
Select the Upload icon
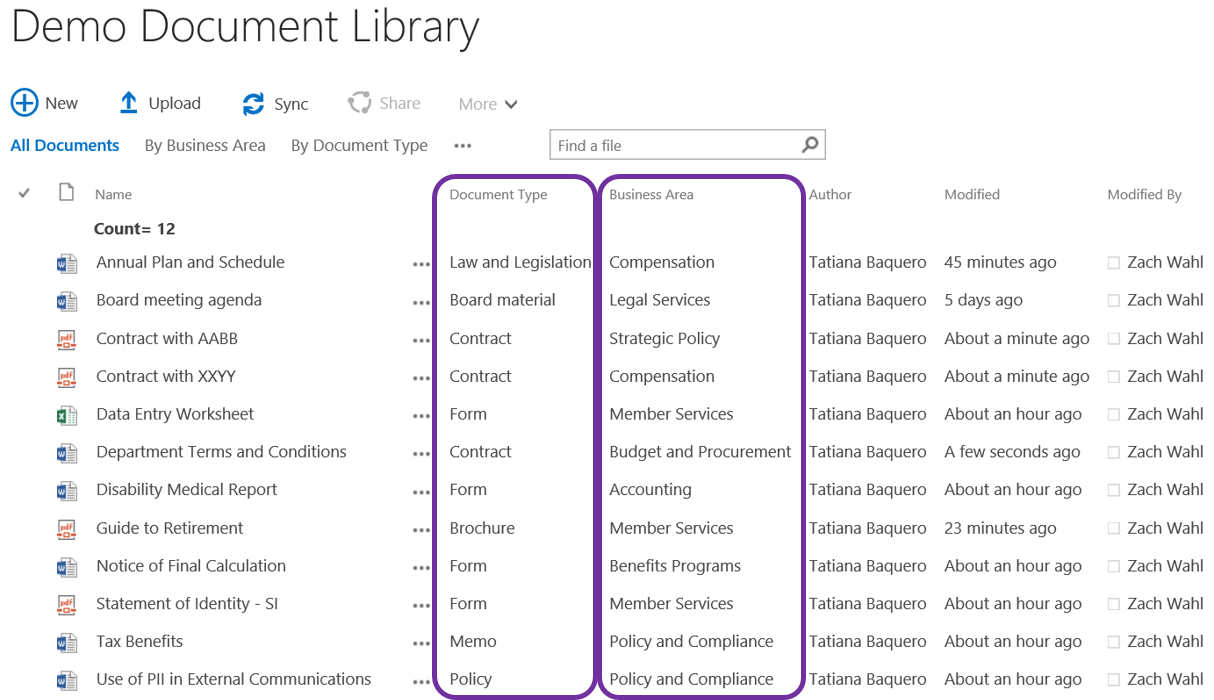128,102
